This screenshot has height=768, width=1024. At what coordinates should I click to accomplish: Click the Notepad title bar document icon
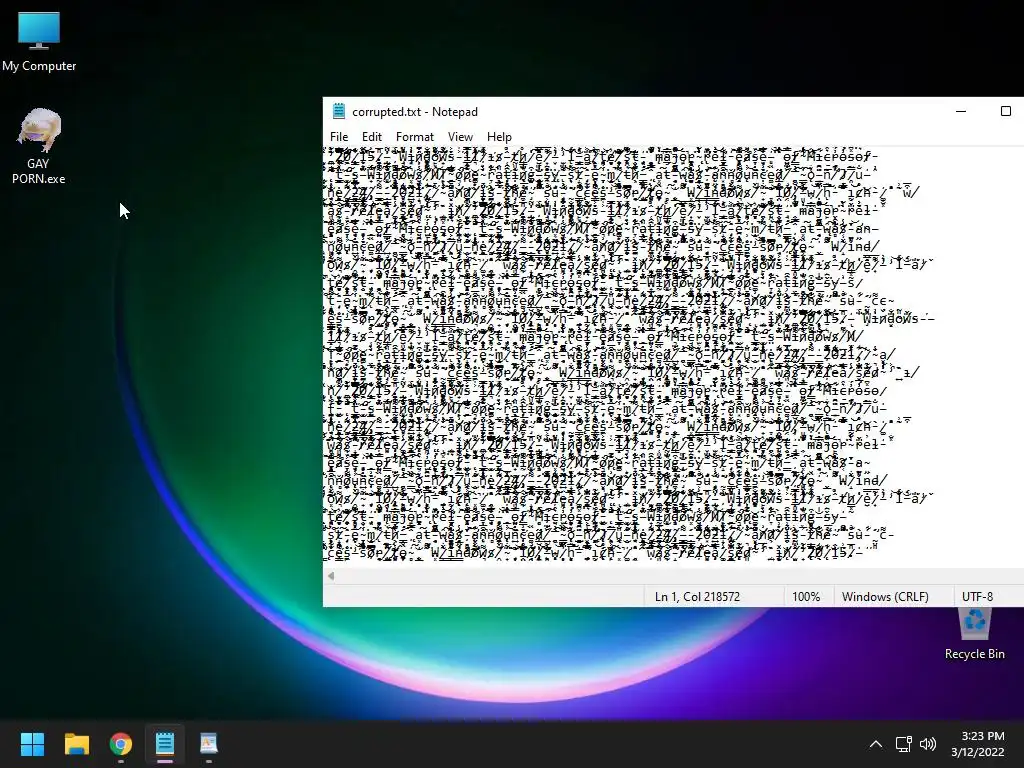pos(338,111)
